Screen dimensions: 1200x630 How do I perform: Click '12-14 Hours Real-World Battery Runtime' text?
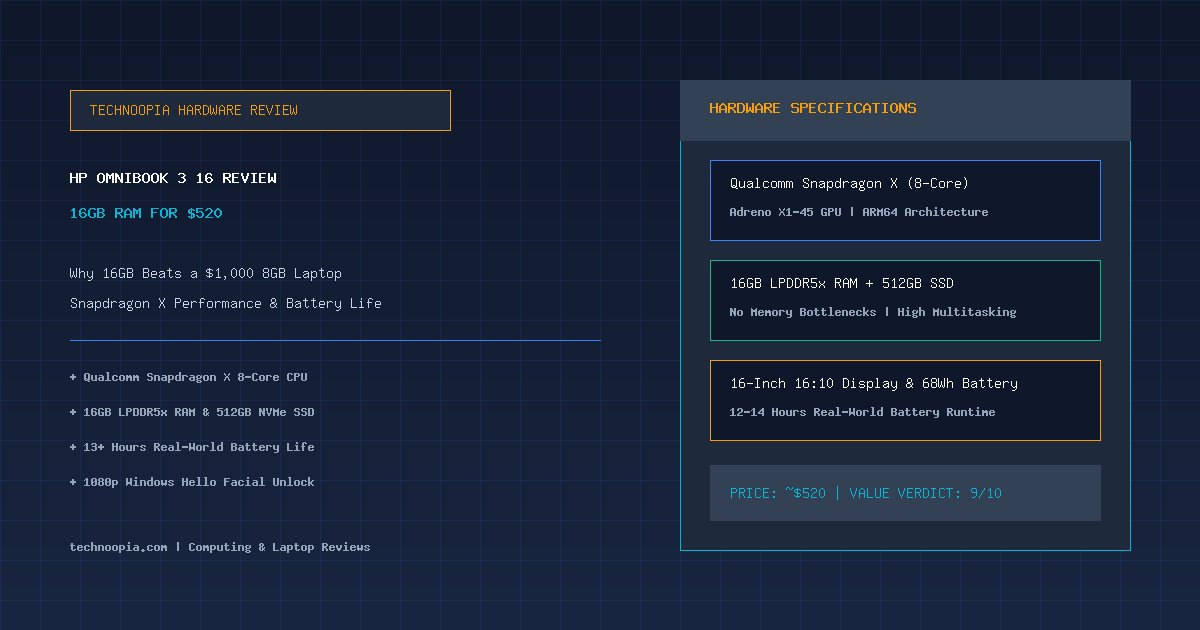(862, 412)
